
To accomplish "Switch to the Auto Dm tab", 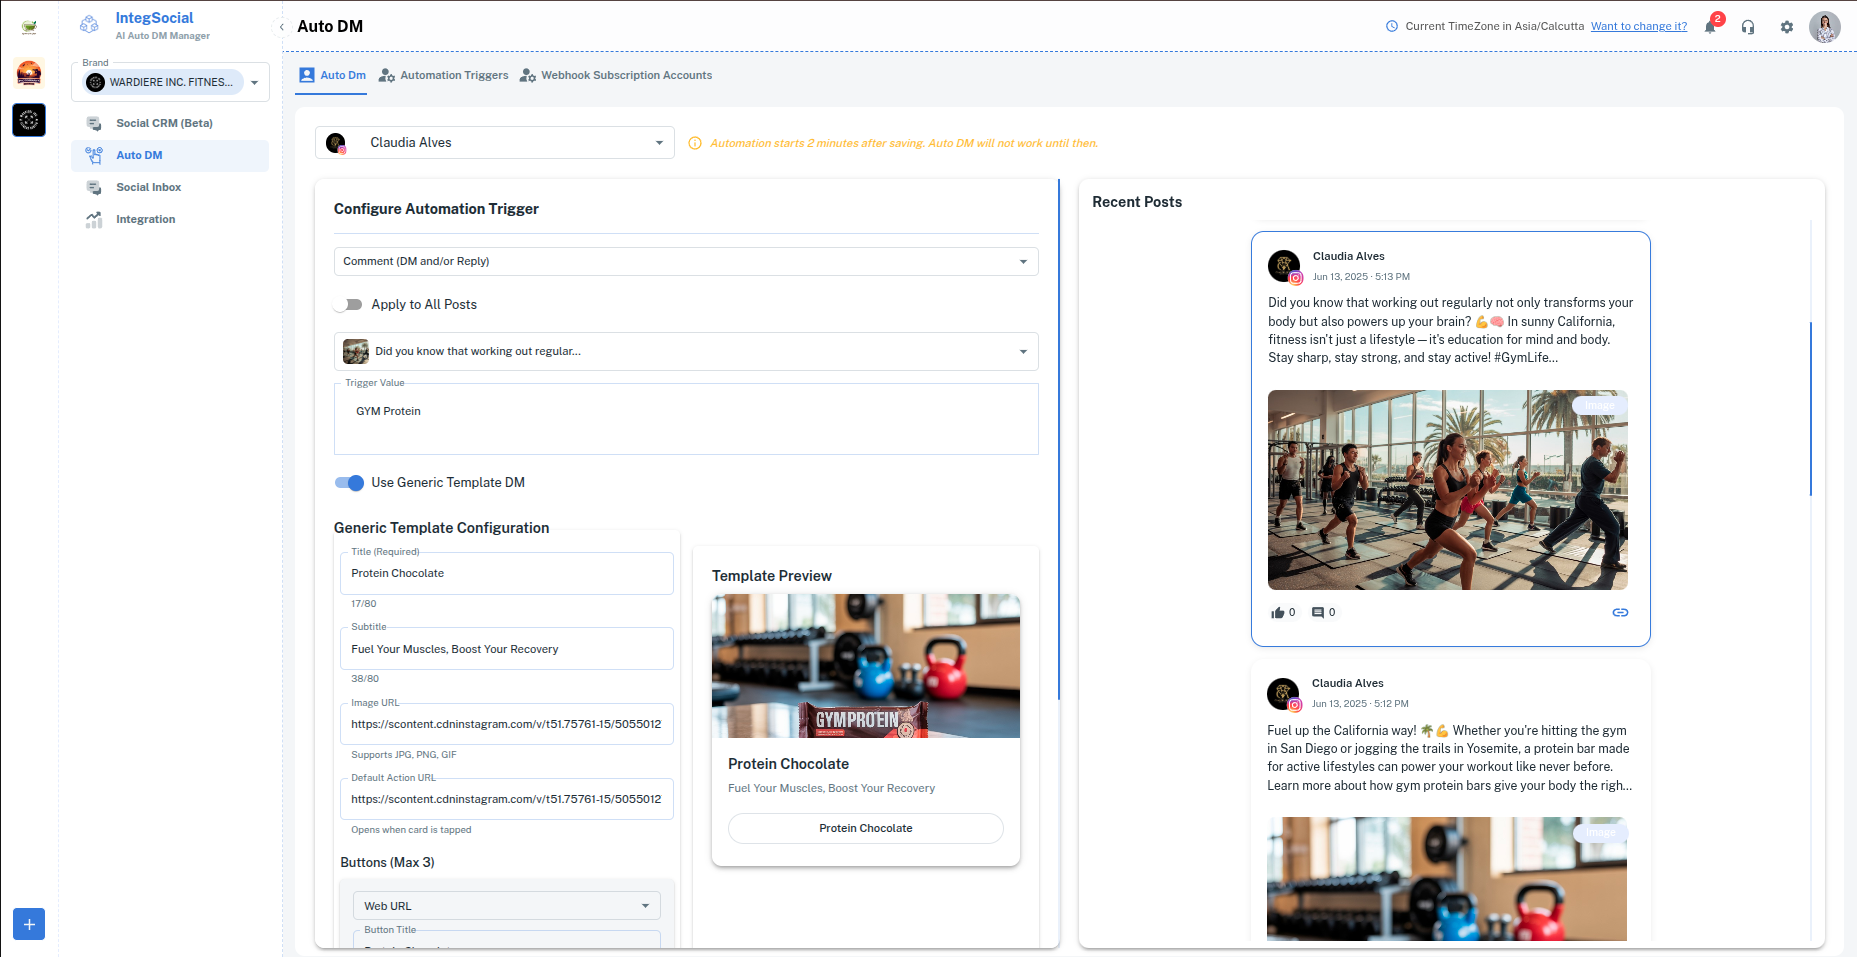I will 333,75.
